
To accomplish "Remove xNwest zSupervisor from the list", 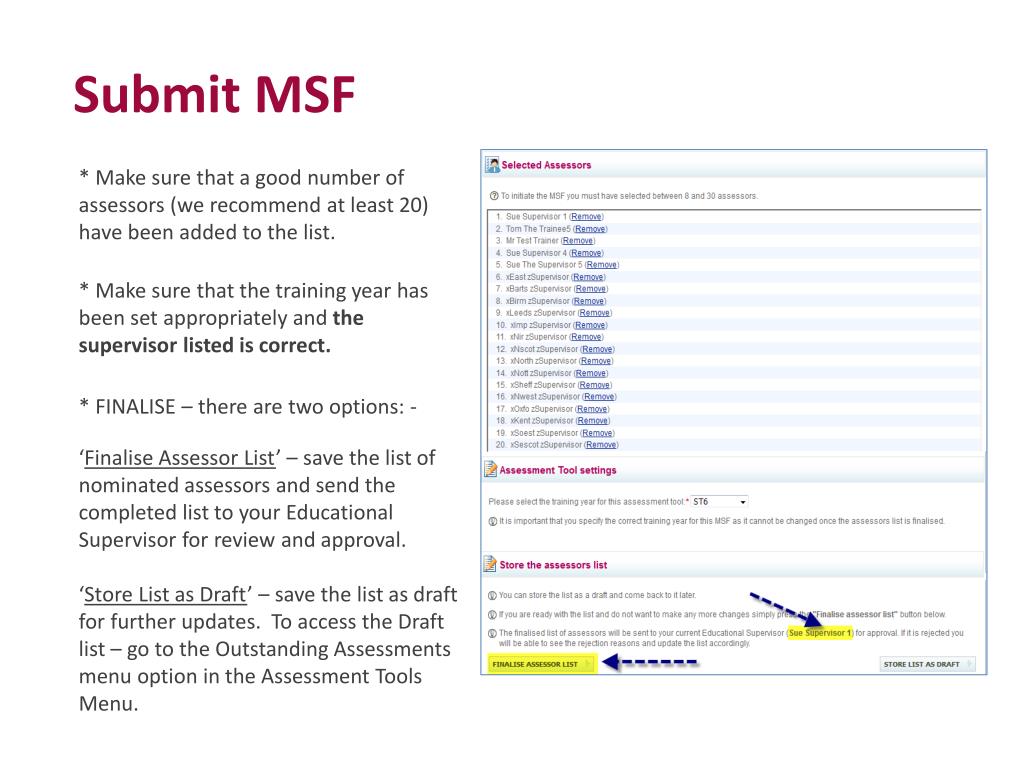I will coord(599,397).
